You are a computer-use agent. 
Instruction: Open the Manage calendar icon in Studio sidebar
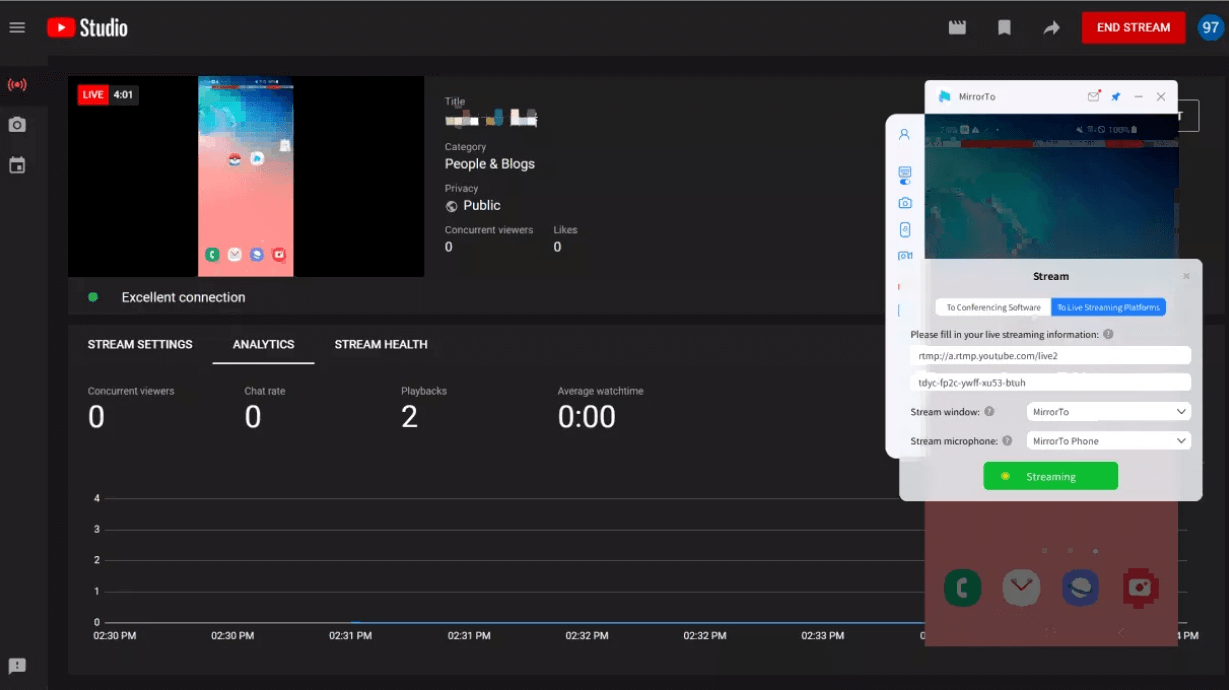point(17,165)
